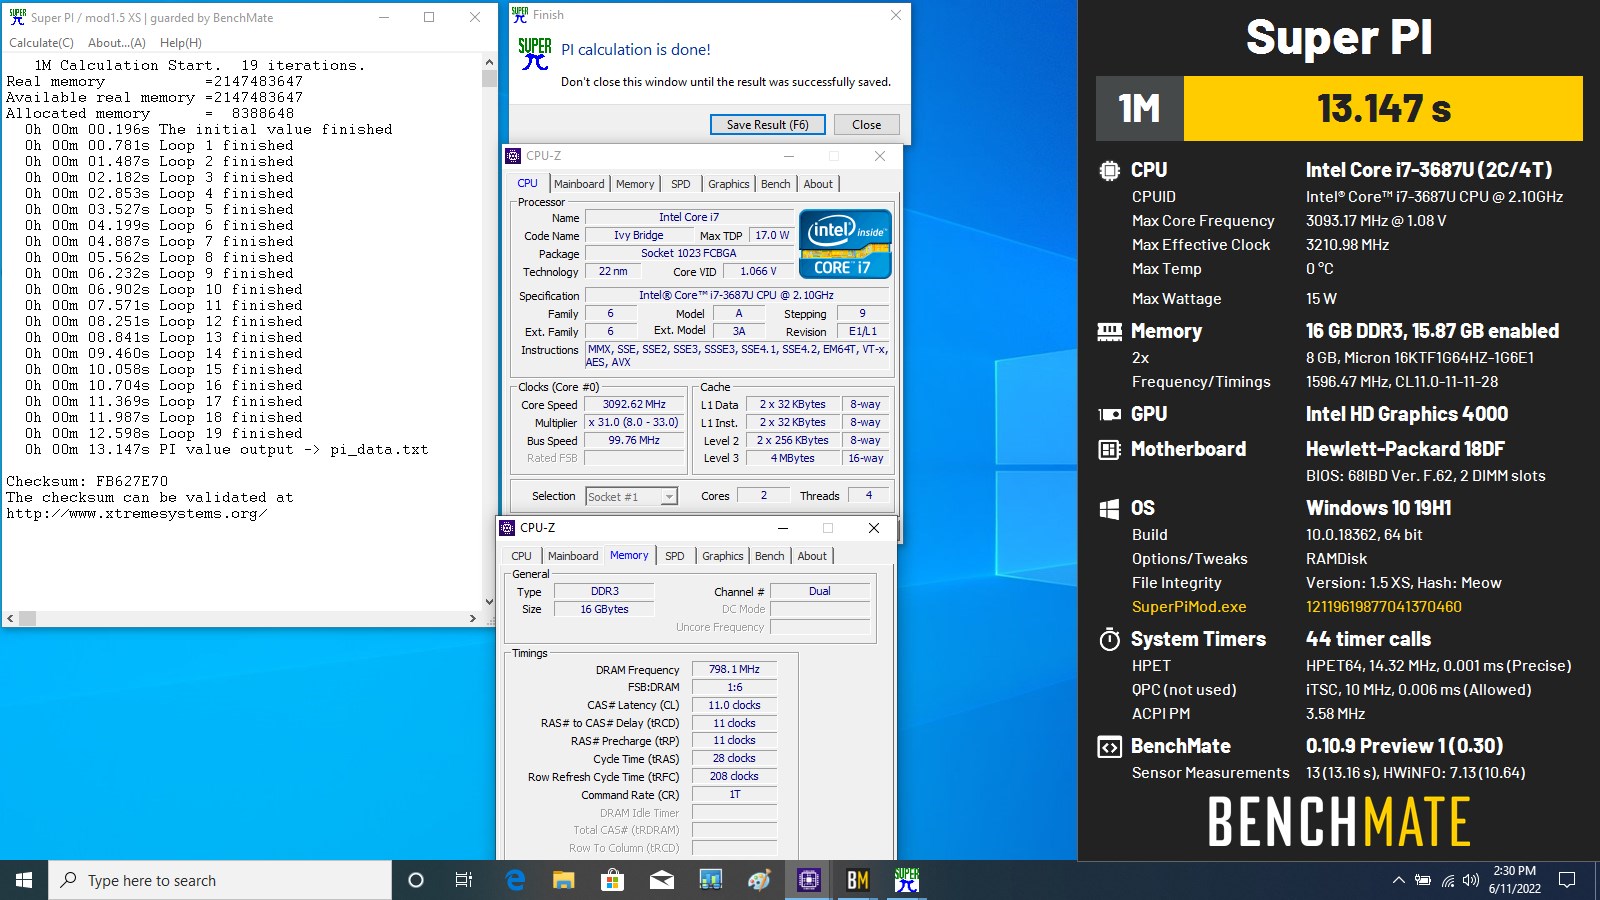The width and height of the screenshot is (1600, 900).
Task: Show hidden system tray icons
Action: (1398, 880)
